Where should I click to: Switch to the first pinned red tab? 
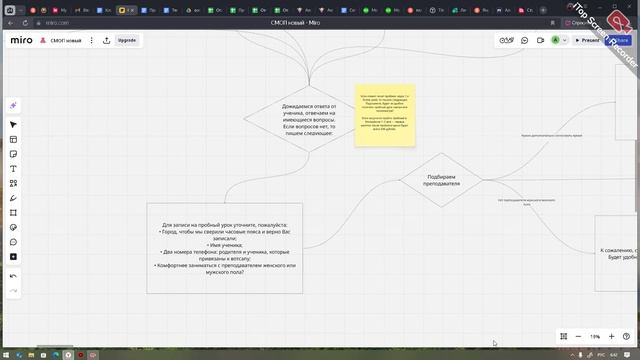(x=33, y=10)
